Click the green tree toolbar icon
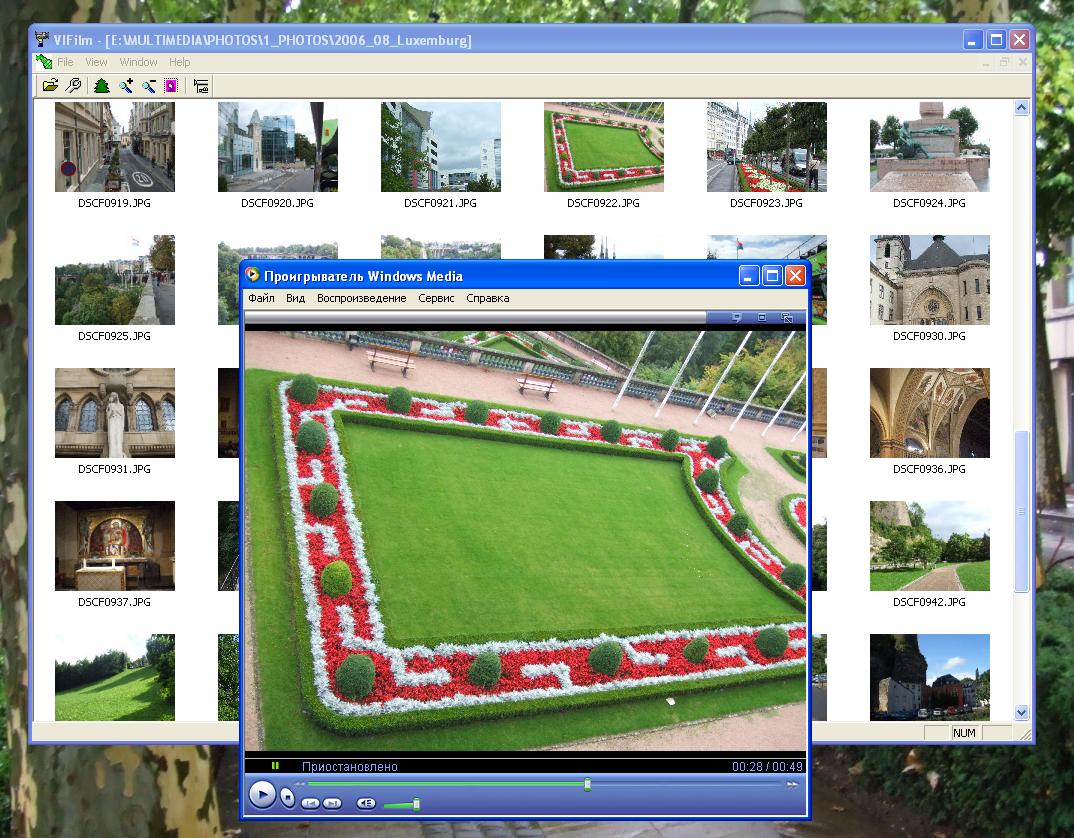 102,86
